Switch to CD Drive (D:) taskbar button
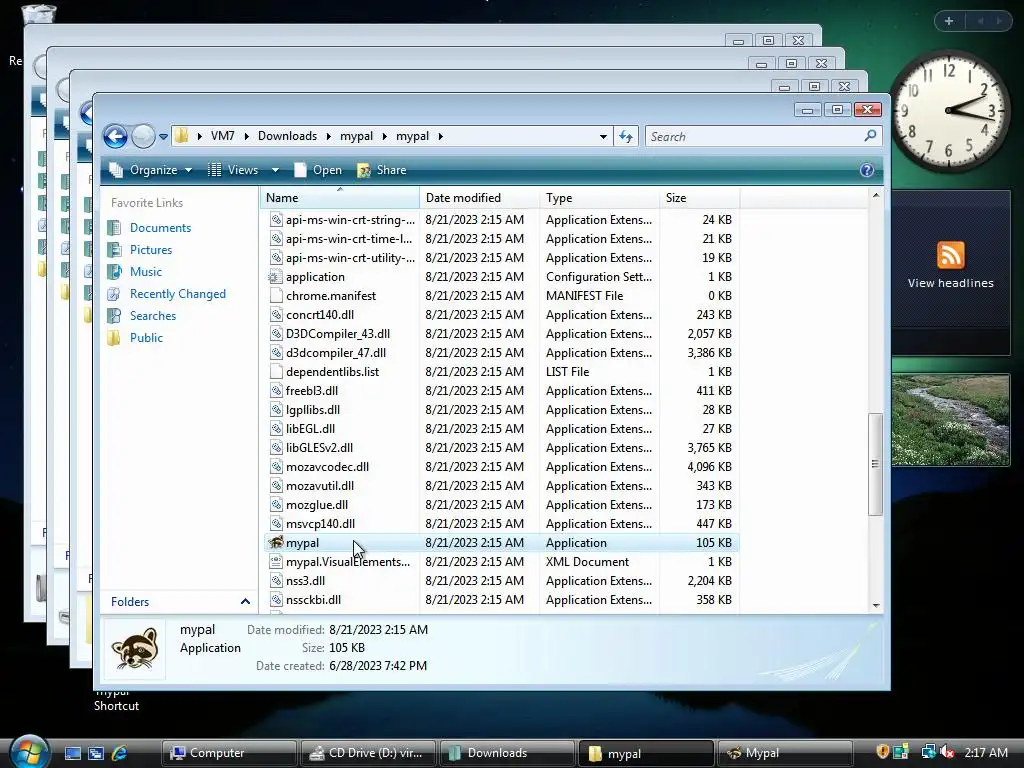Screen dimensions: 1024x768 pos(366,753)
